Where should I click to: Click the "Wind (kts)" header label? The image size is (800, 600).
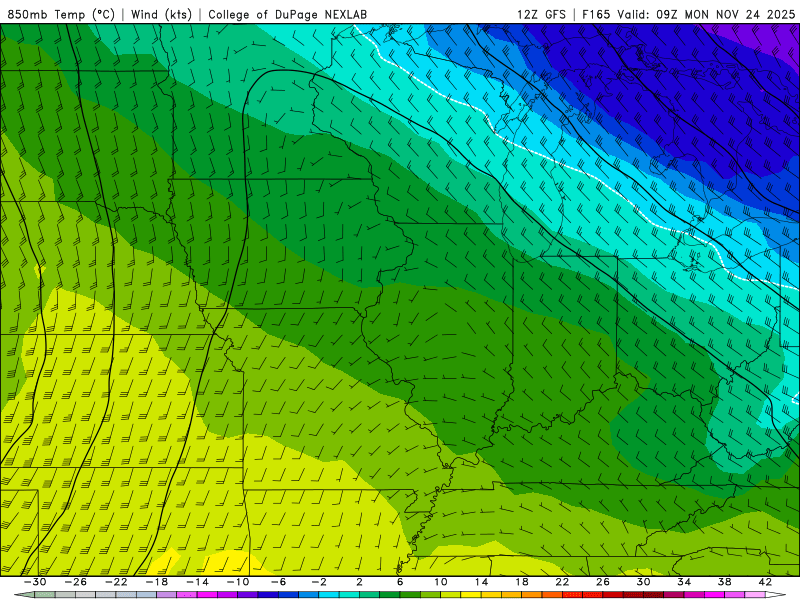click(161, 14)
